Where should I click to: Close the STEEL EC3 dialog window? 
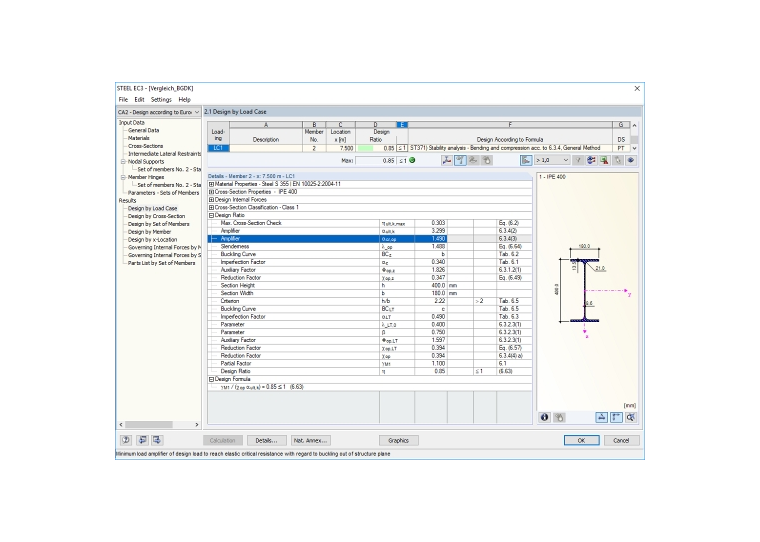pyautogui.click(x=637, y=88)
